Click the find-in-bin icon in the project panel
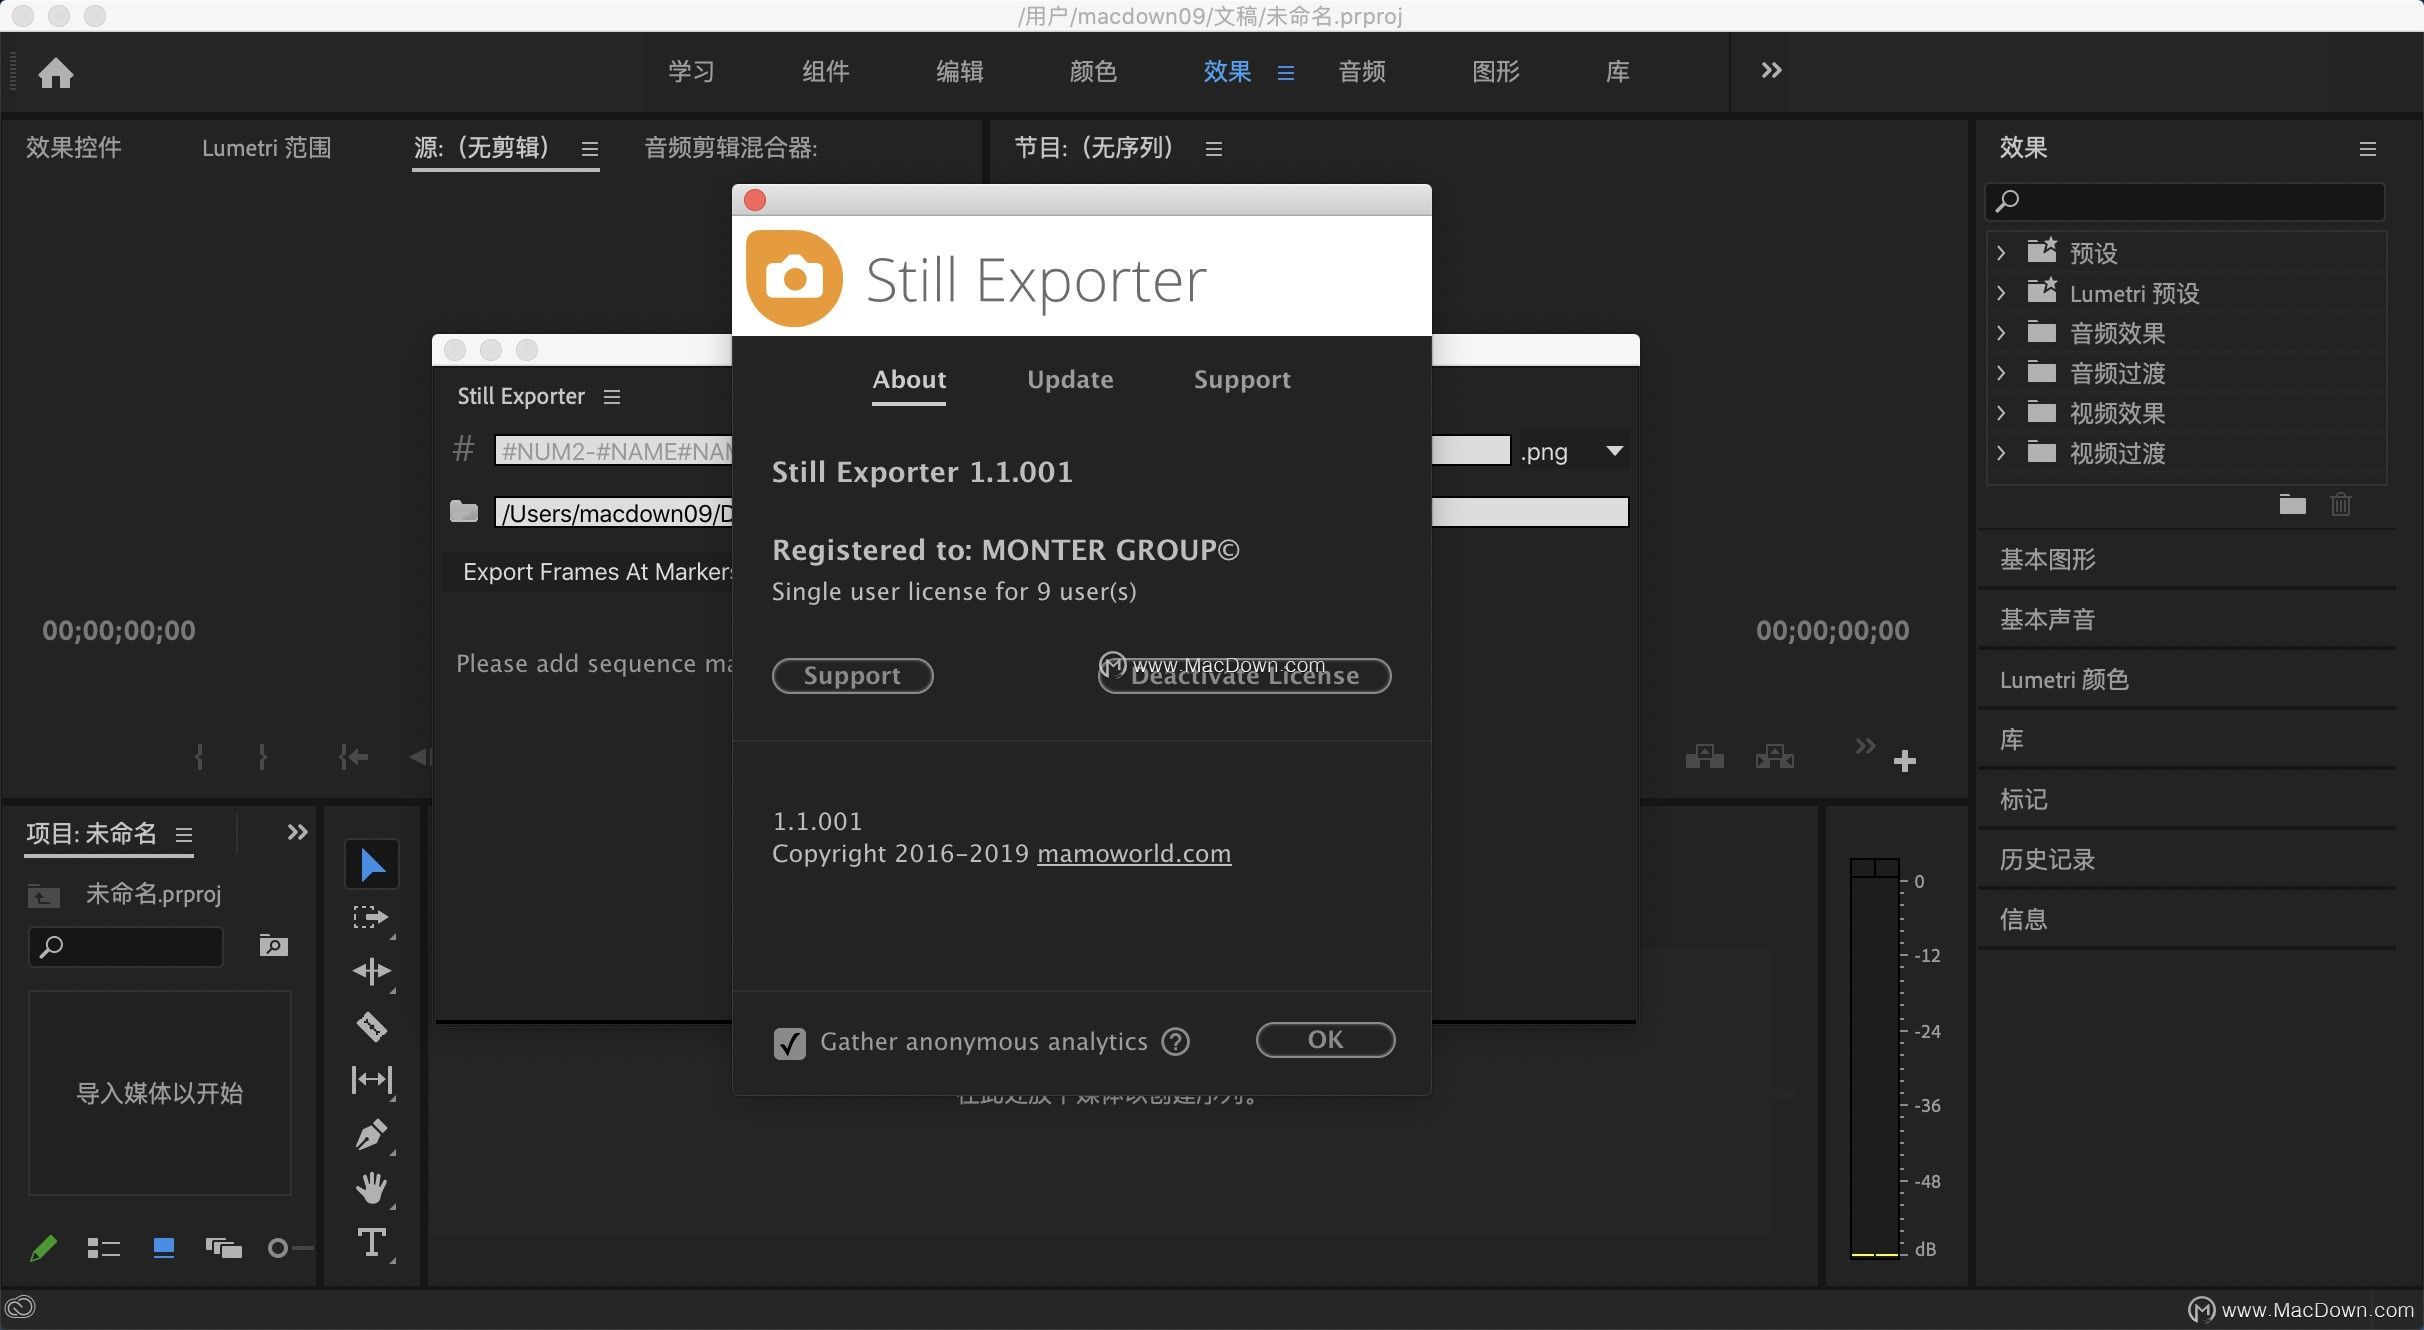The image size is (2424, 1330). 273,946
